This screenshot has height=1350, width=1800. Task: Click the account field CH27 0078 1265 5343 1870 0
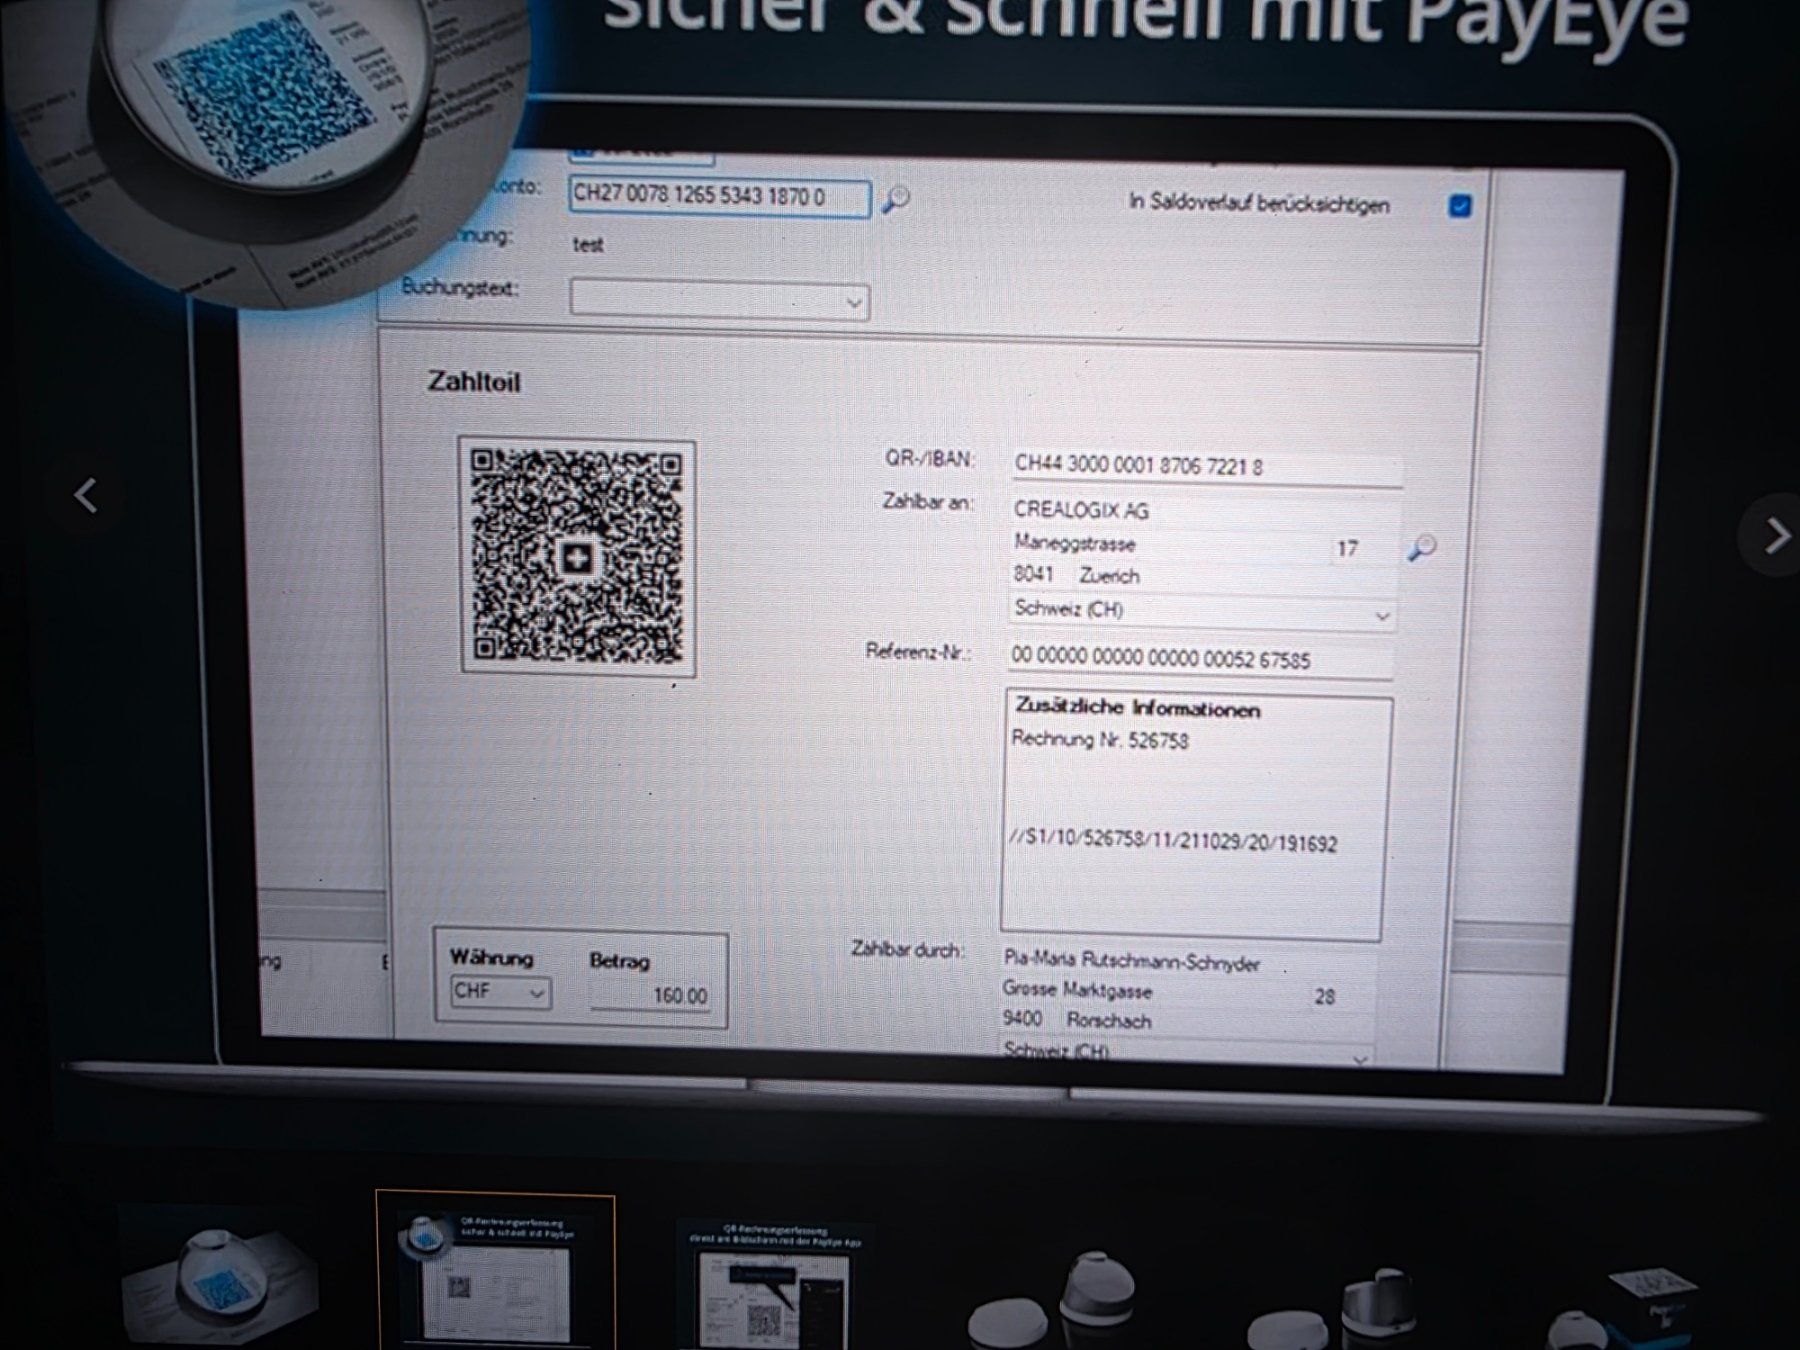point(719,196)
